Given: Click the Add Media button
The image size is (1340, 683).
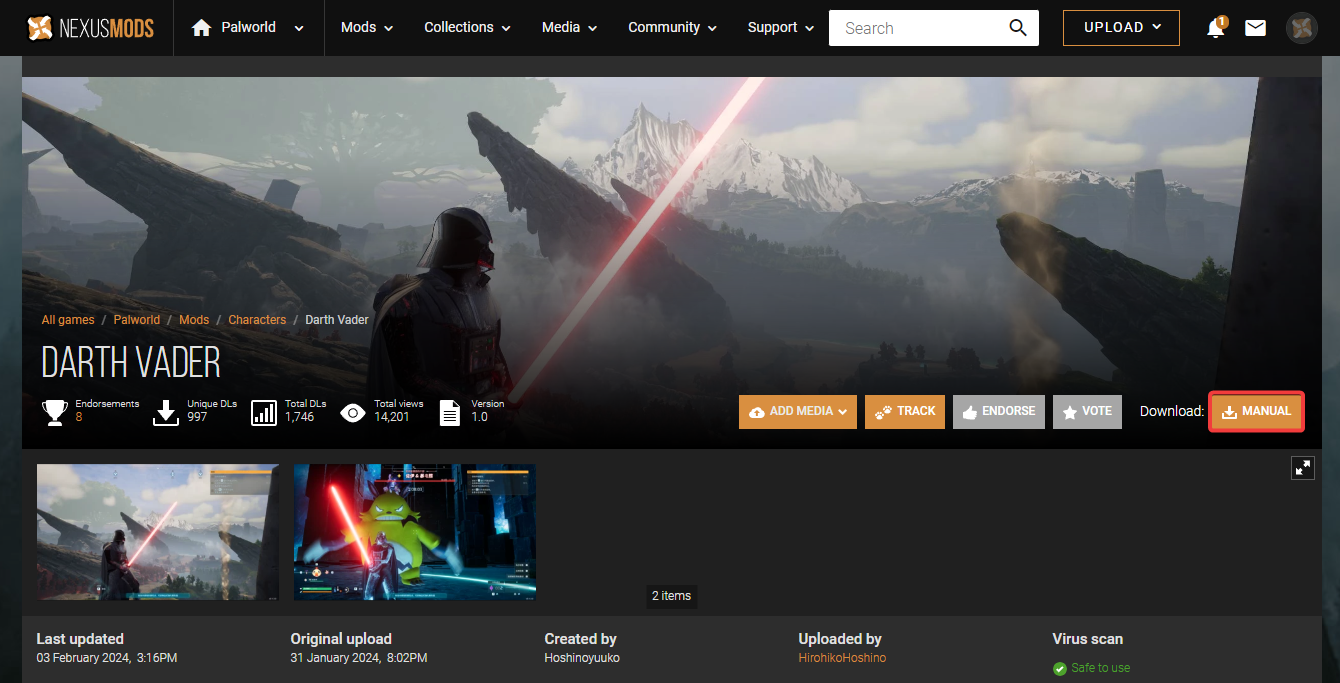Looking at the screenshot, I should click(797, 411).
